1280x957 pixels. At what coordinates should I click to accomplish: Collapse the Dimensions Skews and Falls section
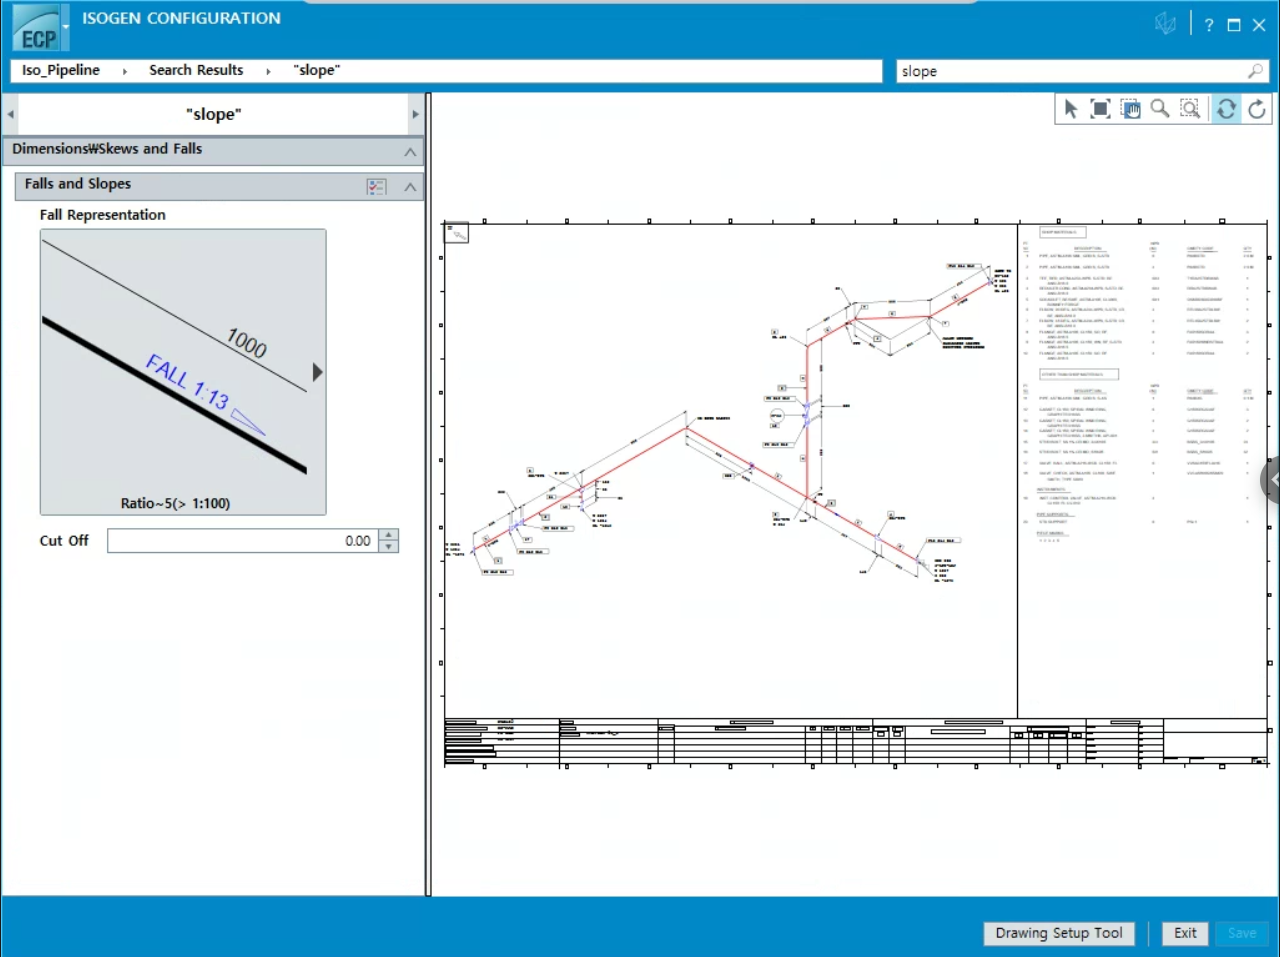410,151
